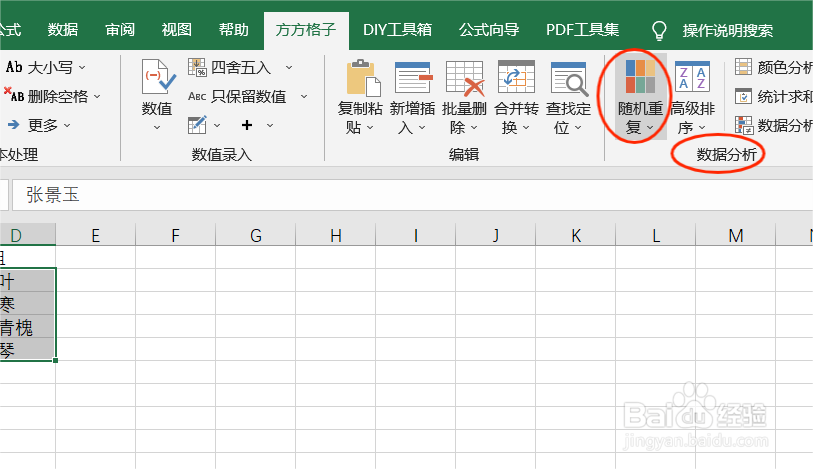Open the DIY工具箱 tab
This screenshot has height=469, width=813.
click(397, 30)
